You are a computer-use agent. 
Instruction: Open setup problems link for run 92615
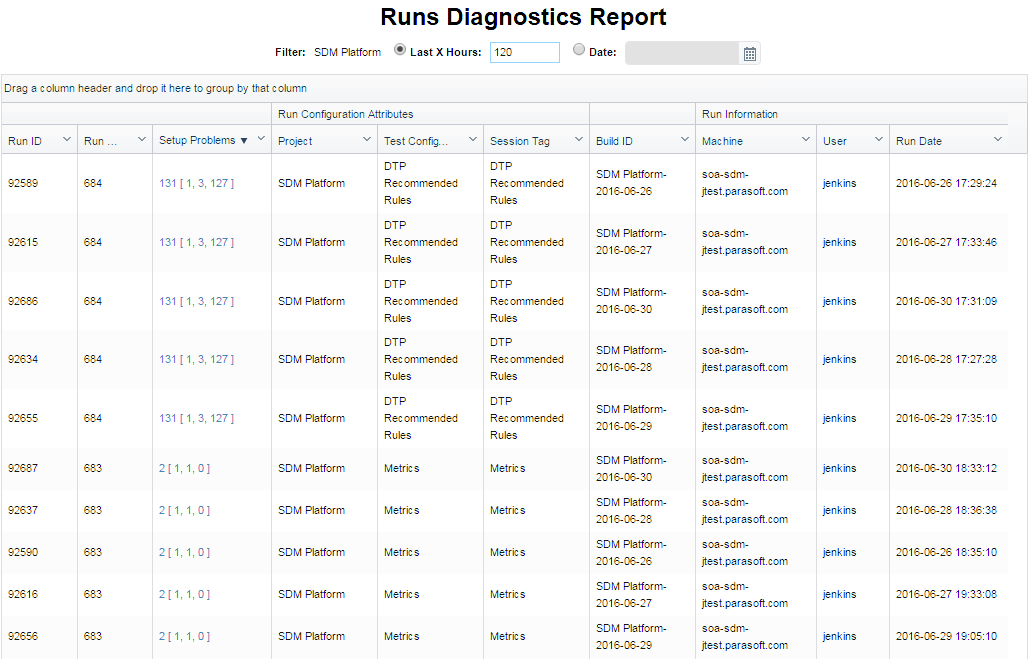[x=196, y=242]
